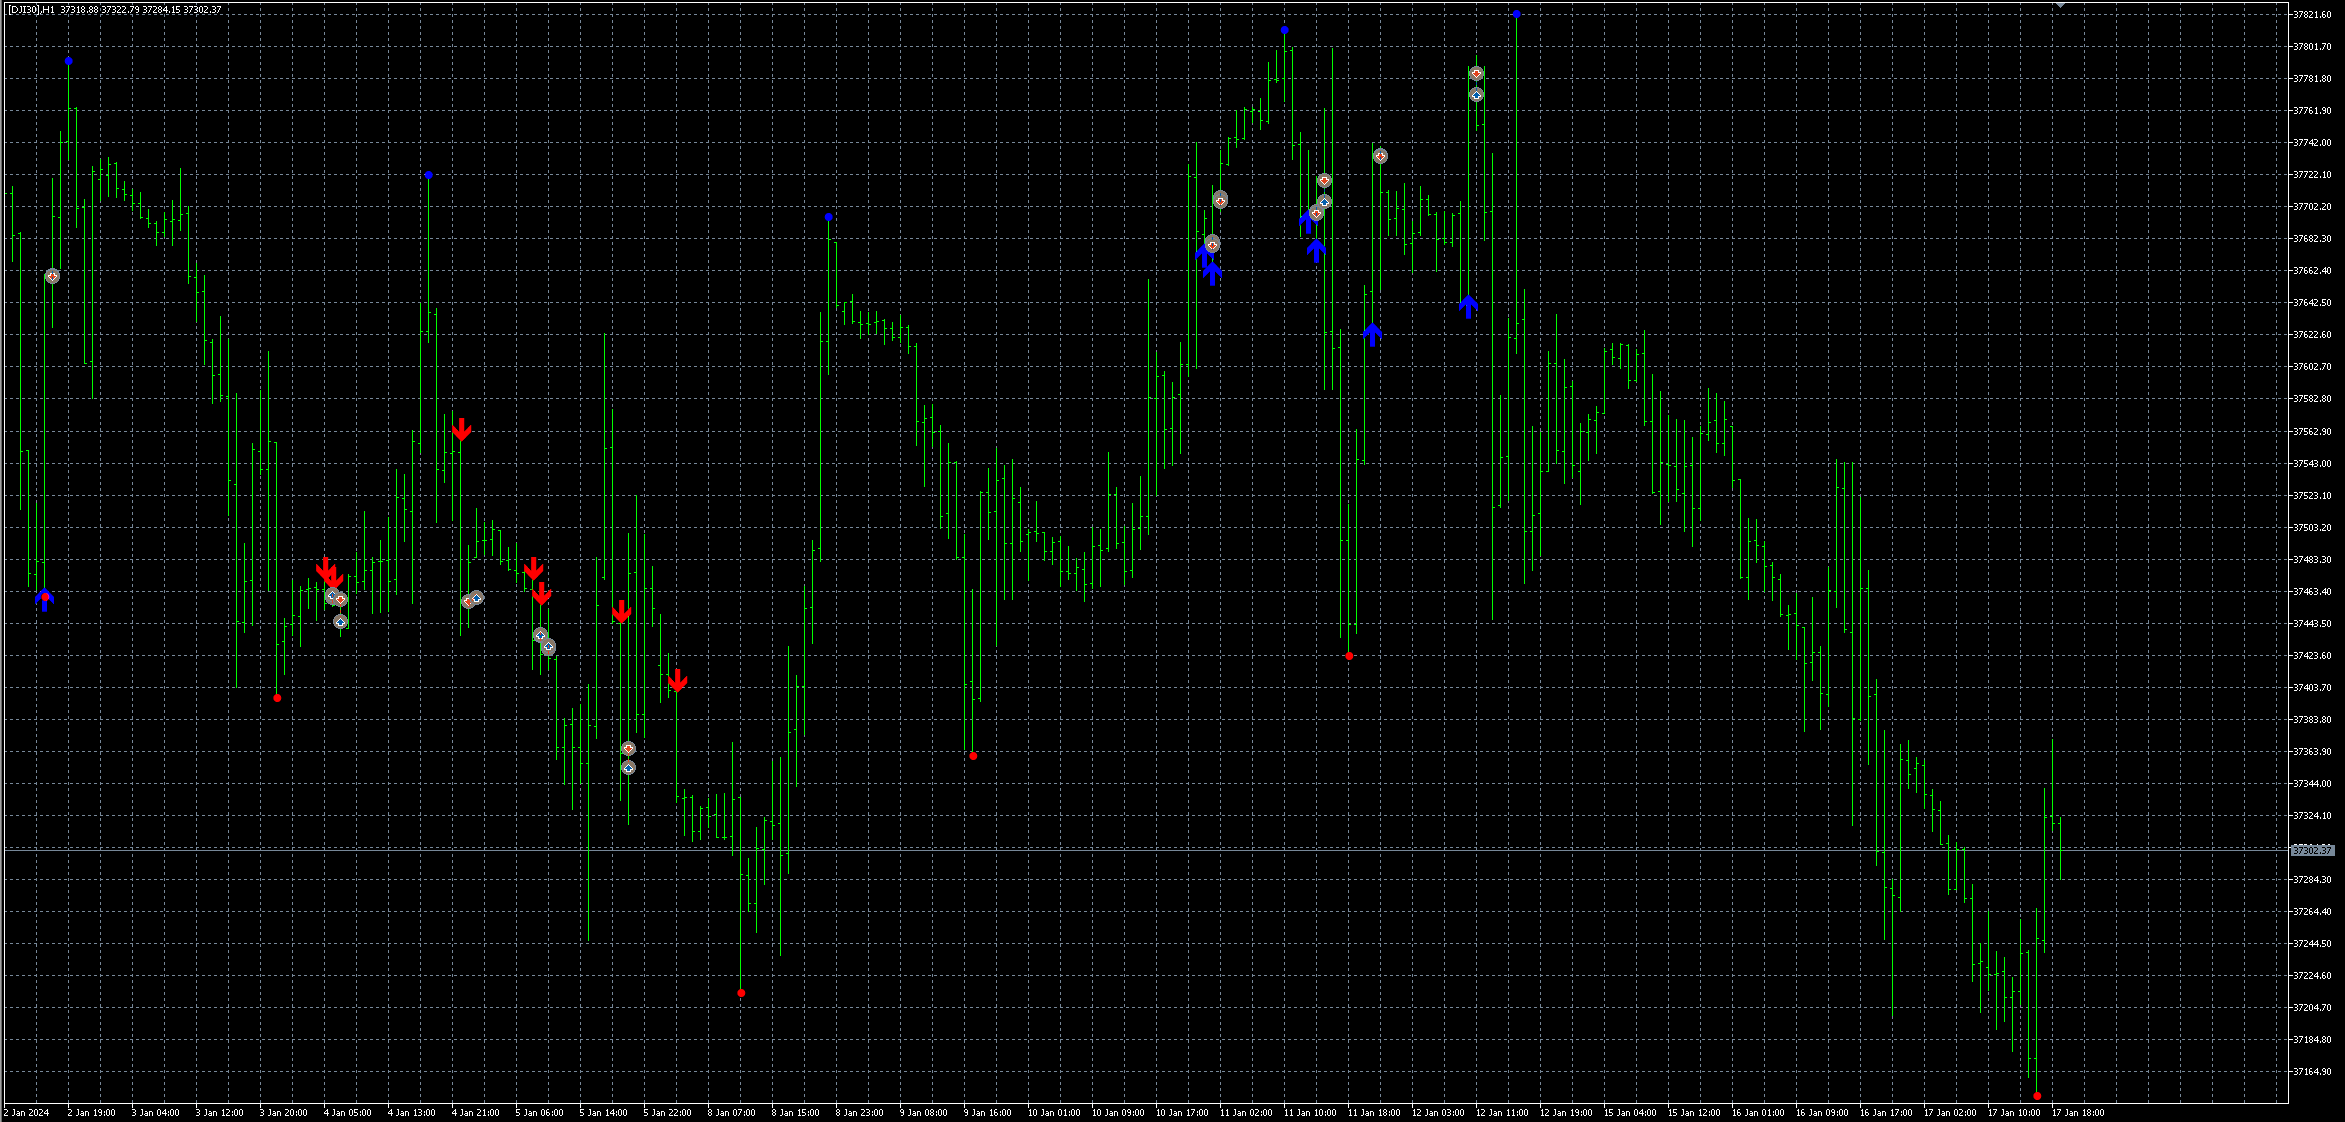Click the red low dot above 3 Jan 20:00
The width and height of the screenshot is (2345, 1122).
tap(277, 698)
